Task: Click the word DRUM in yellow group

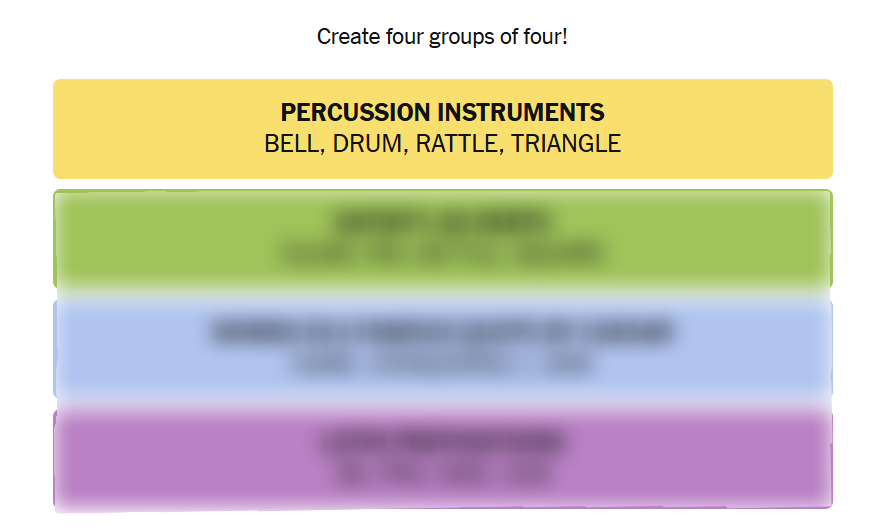Action: click(x=367, y=144)
